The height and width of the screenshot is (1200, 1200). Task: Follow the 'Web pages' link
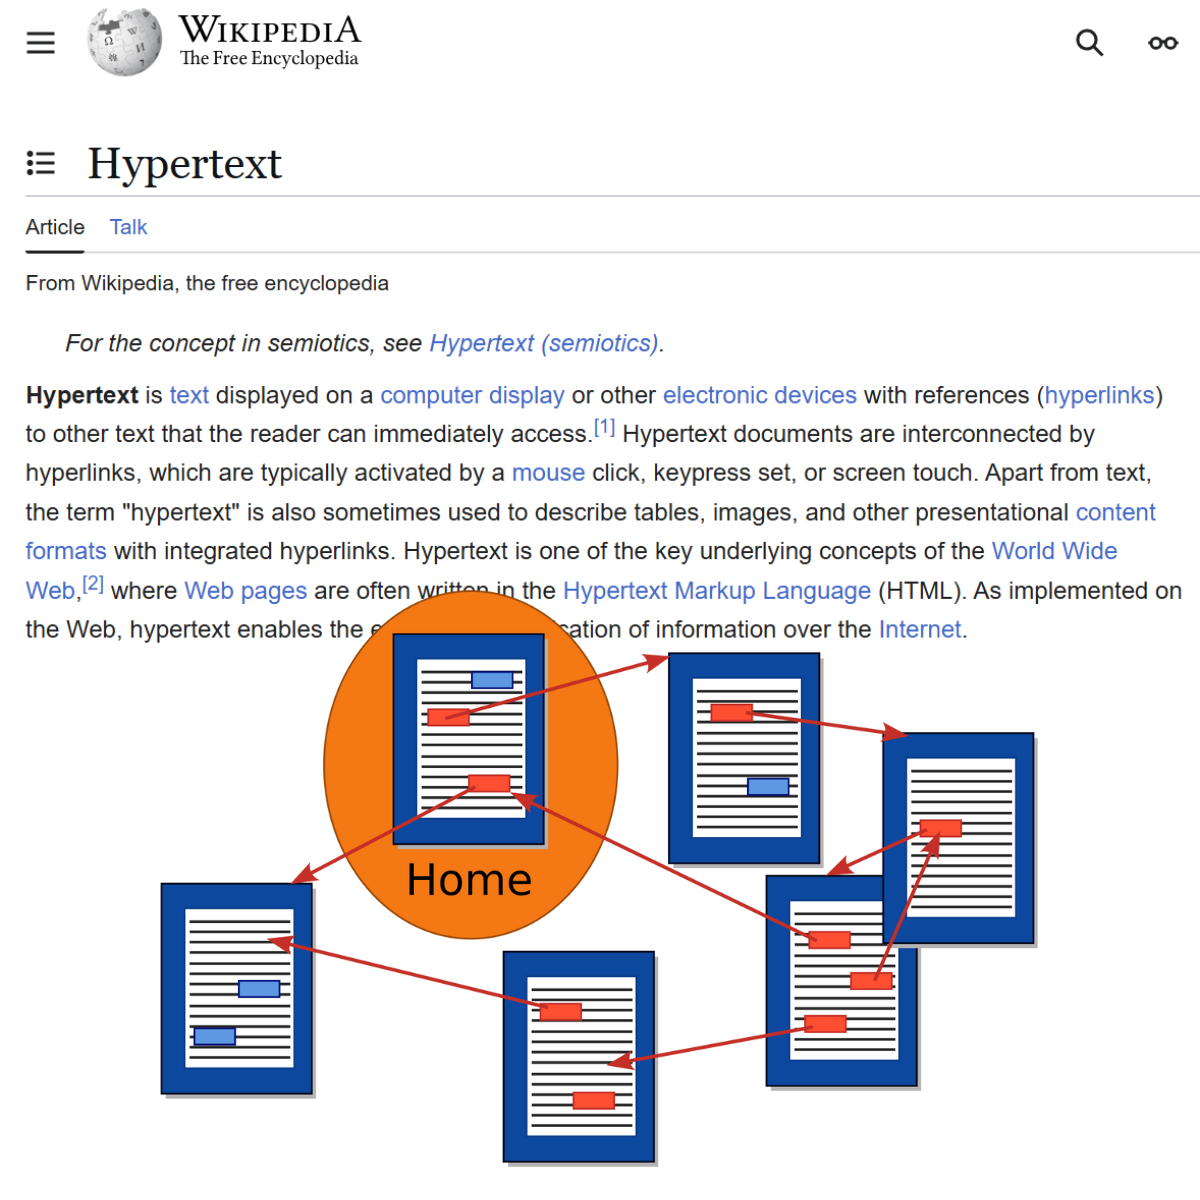[246, 591]
